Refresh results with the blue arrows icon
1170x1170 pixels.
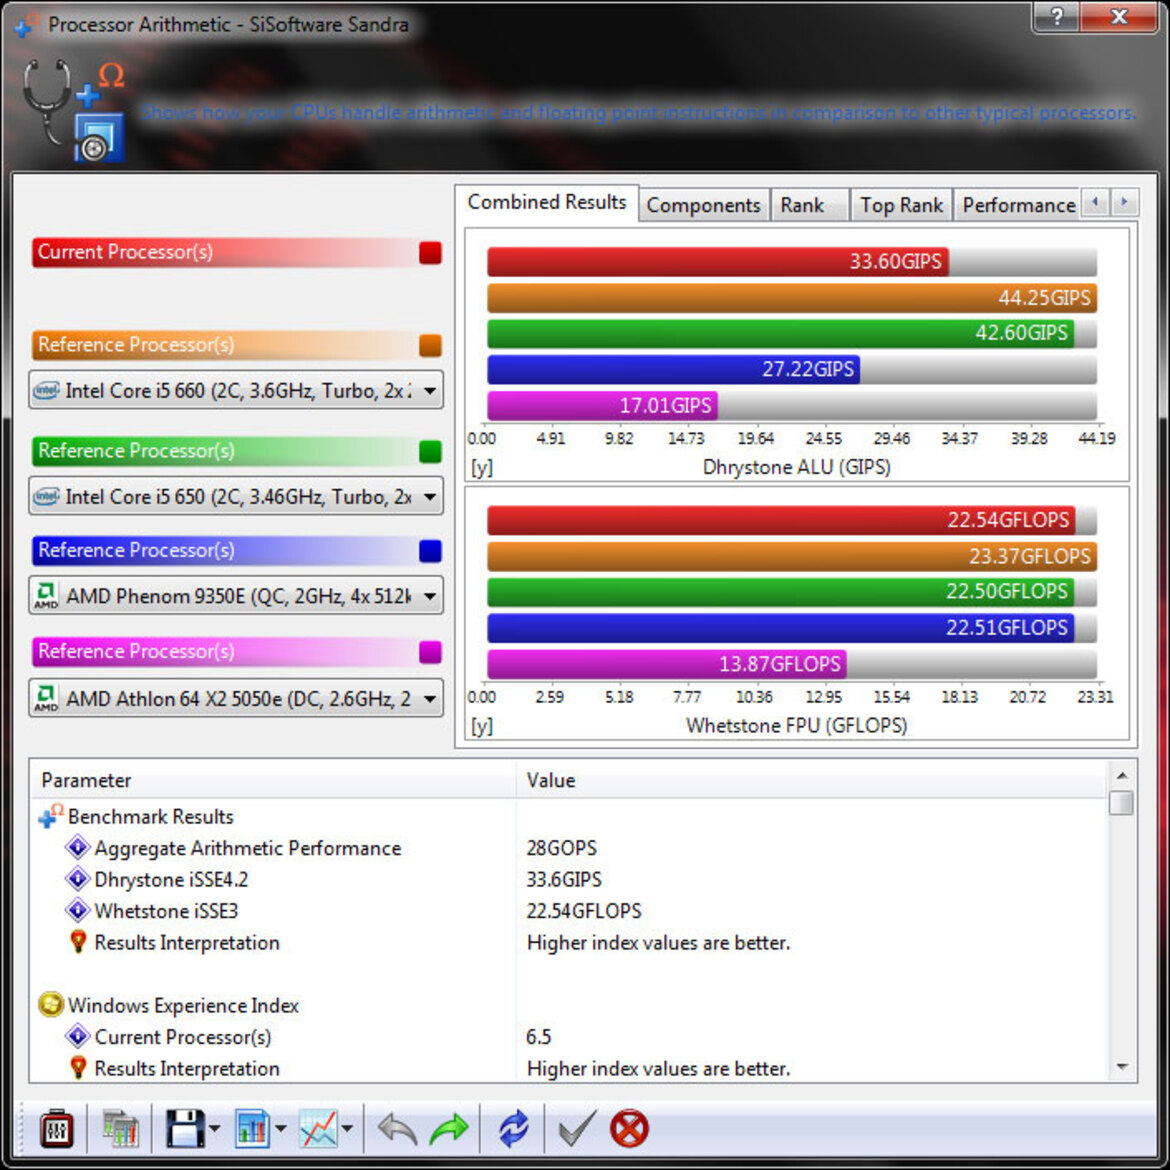[513, 1128]
